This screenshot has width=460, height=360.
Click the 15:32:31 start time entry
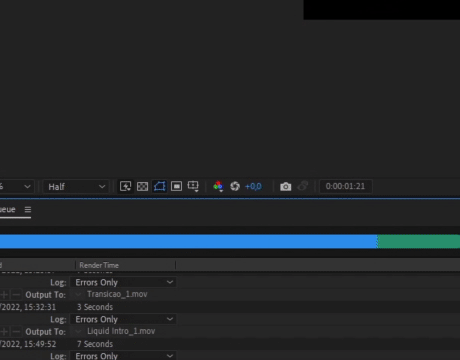pyautogui.click(x=39, y=307)
